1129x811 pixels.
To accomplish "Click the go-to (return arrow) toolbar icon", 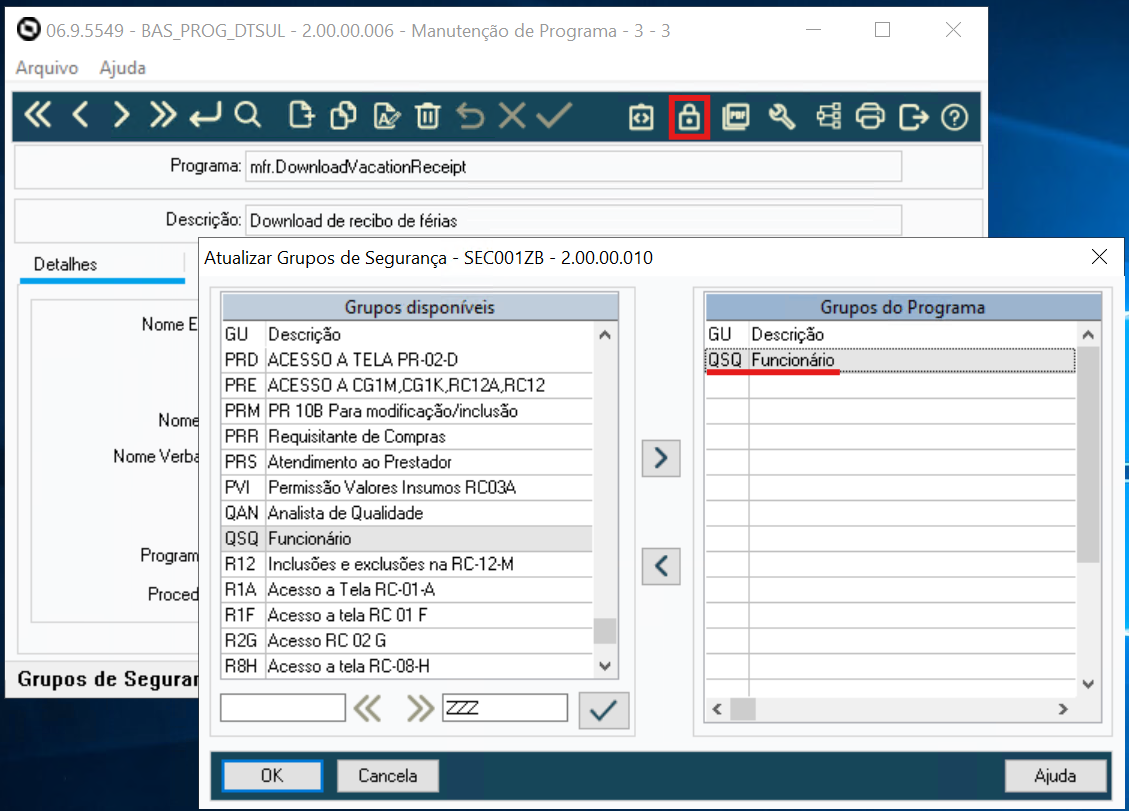I will tap(205, 115).
